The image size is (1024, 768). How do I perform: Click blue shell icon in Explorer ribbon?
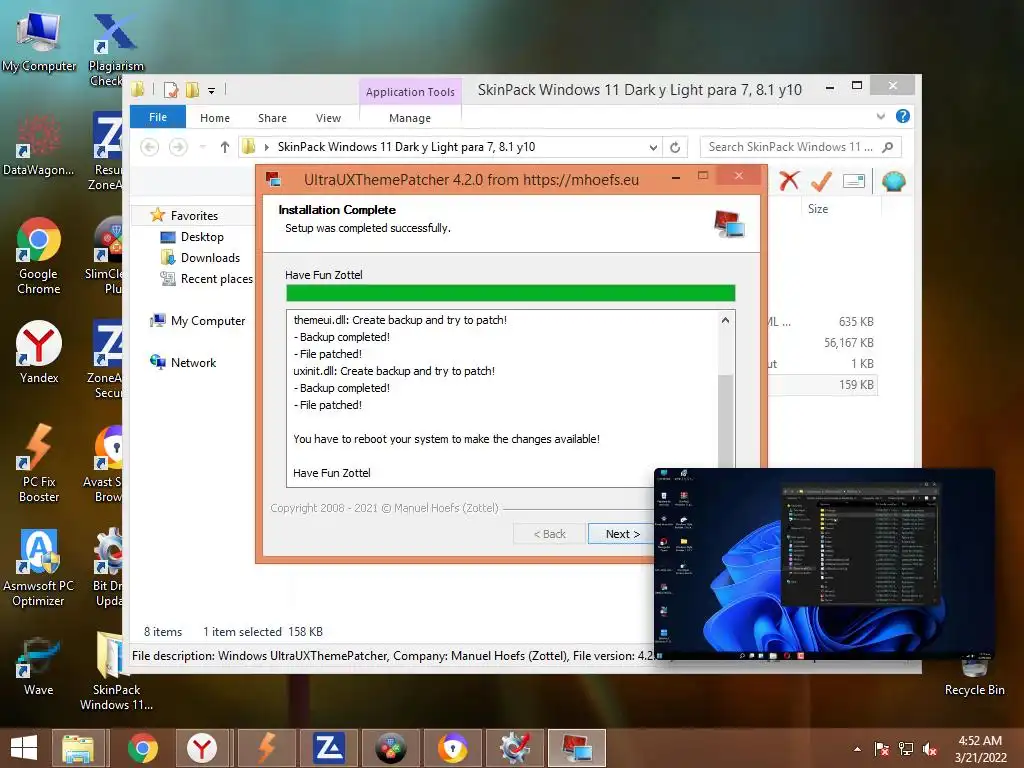pyautogui.click(x=893, y=181)
